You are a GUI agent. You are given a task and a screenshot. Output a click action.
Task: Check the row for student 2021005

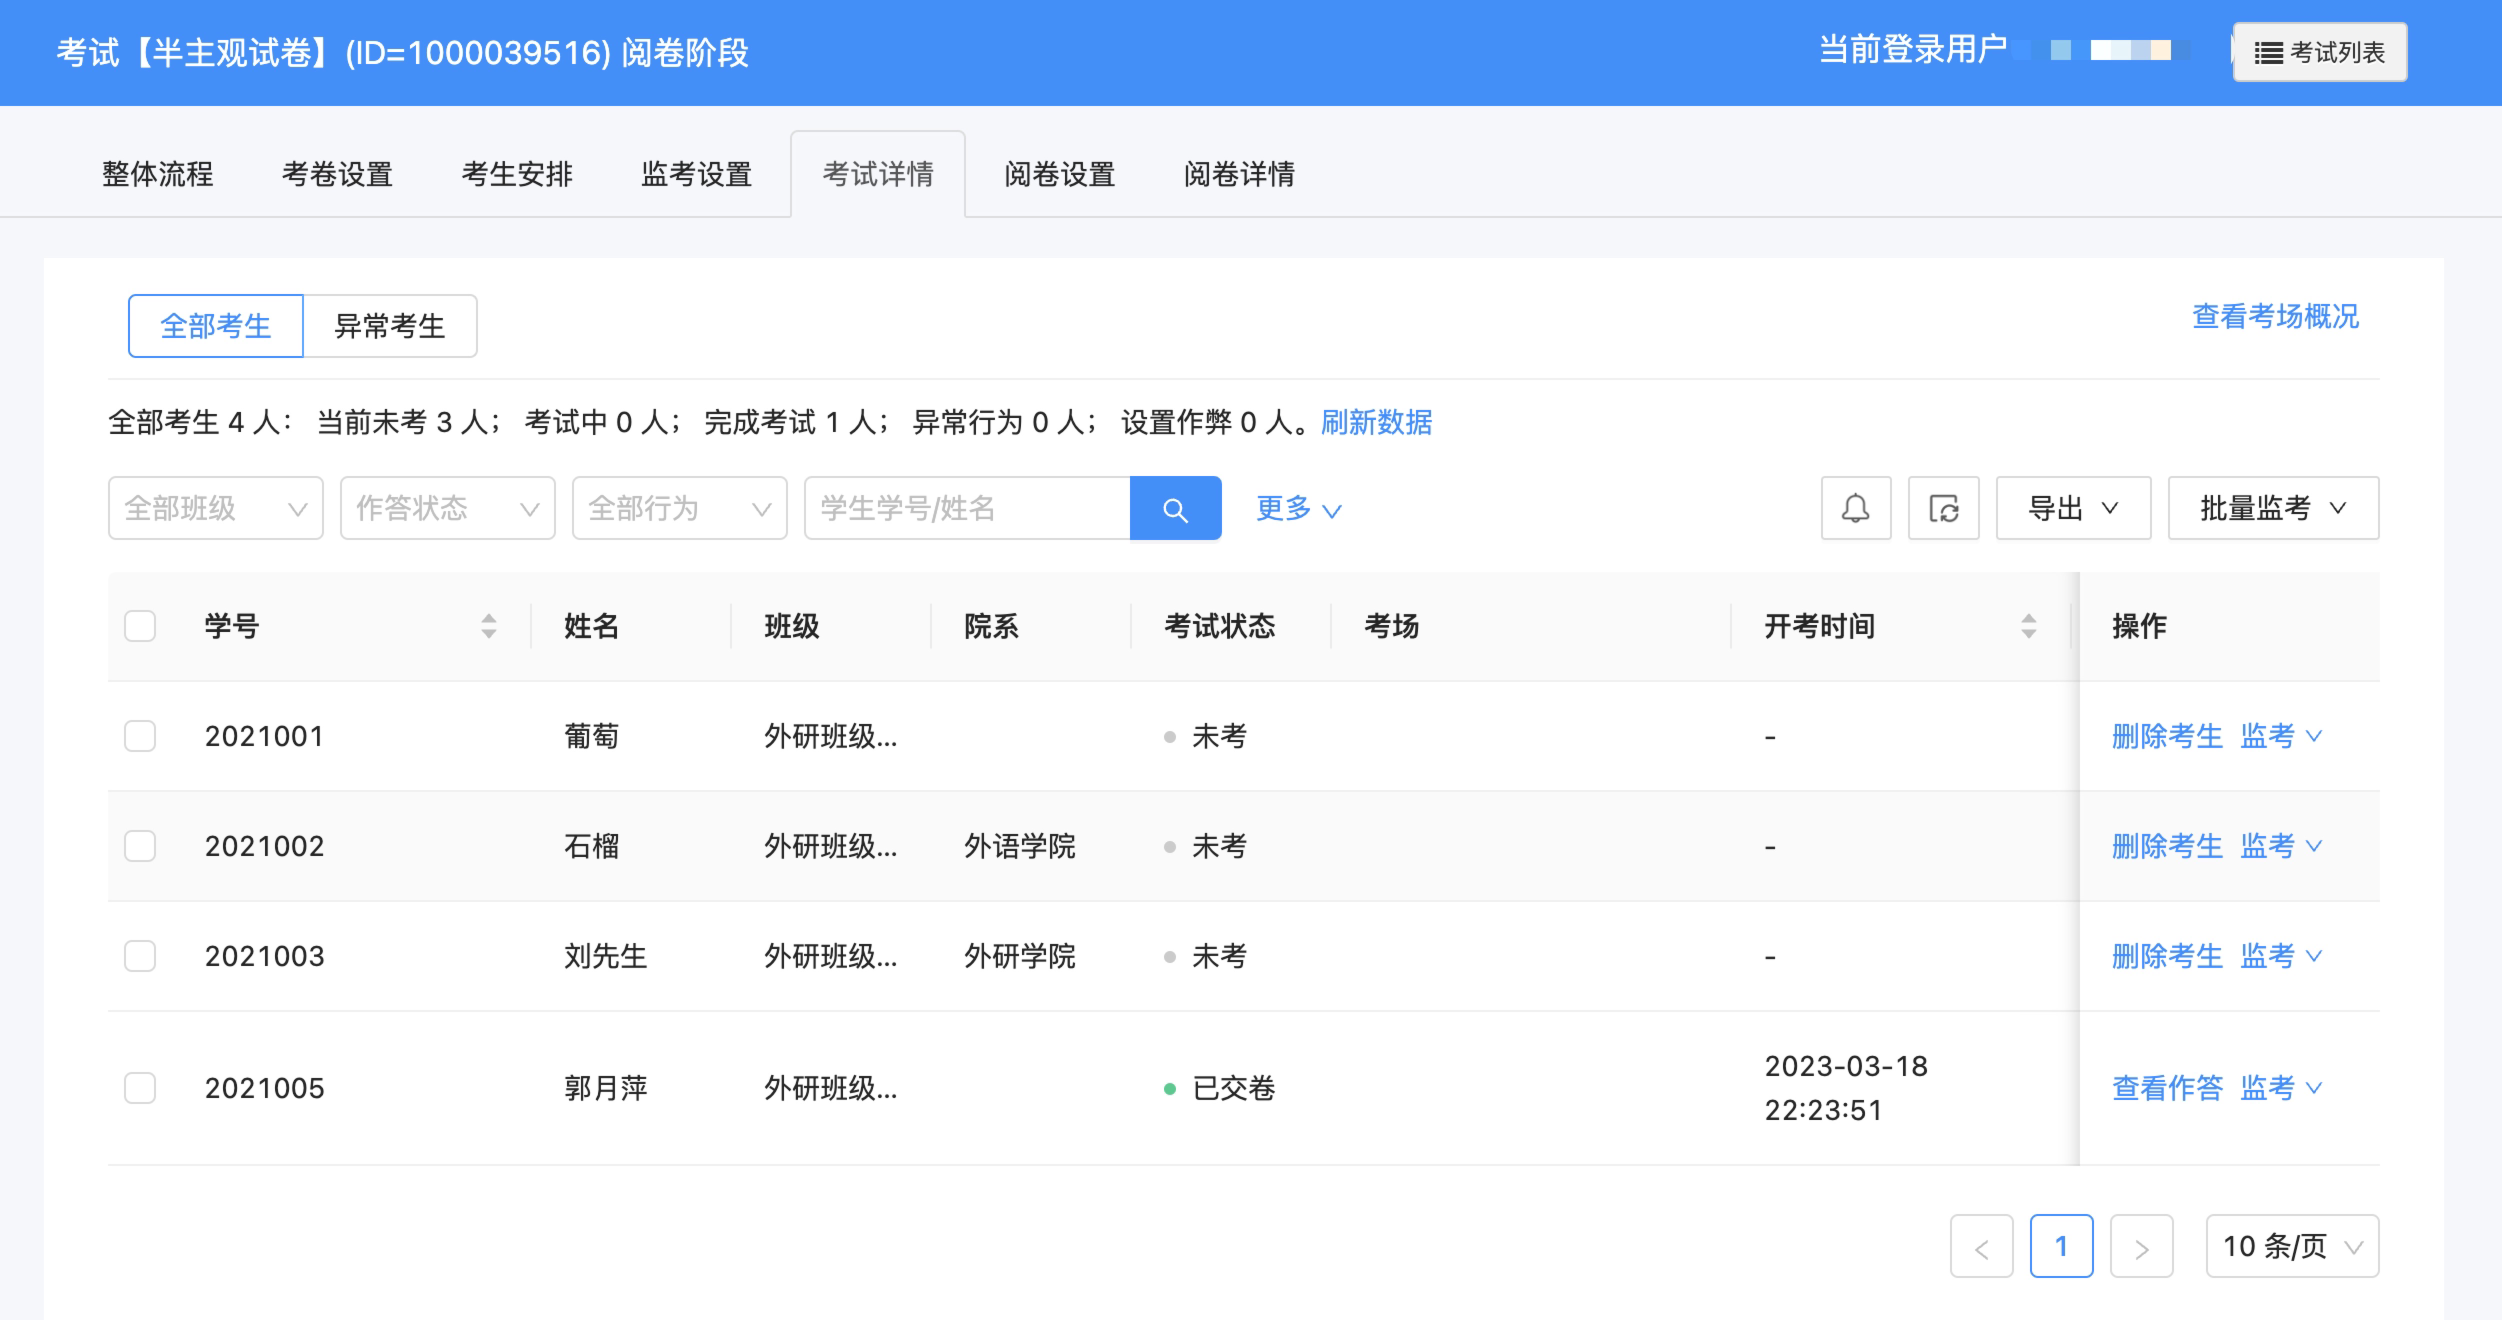click(140, 1088)
